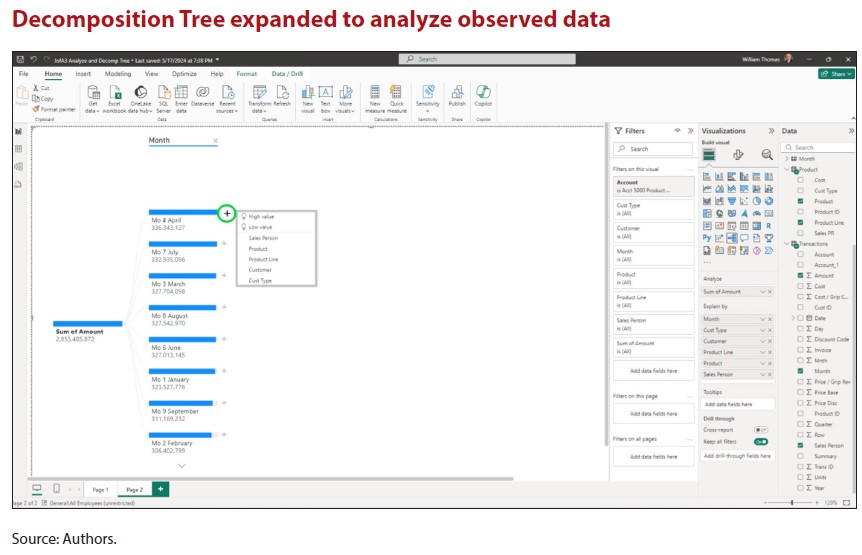Click the Transform data icon in the ribbon
This screenshot has height=555, width=862.
[258, 92]
